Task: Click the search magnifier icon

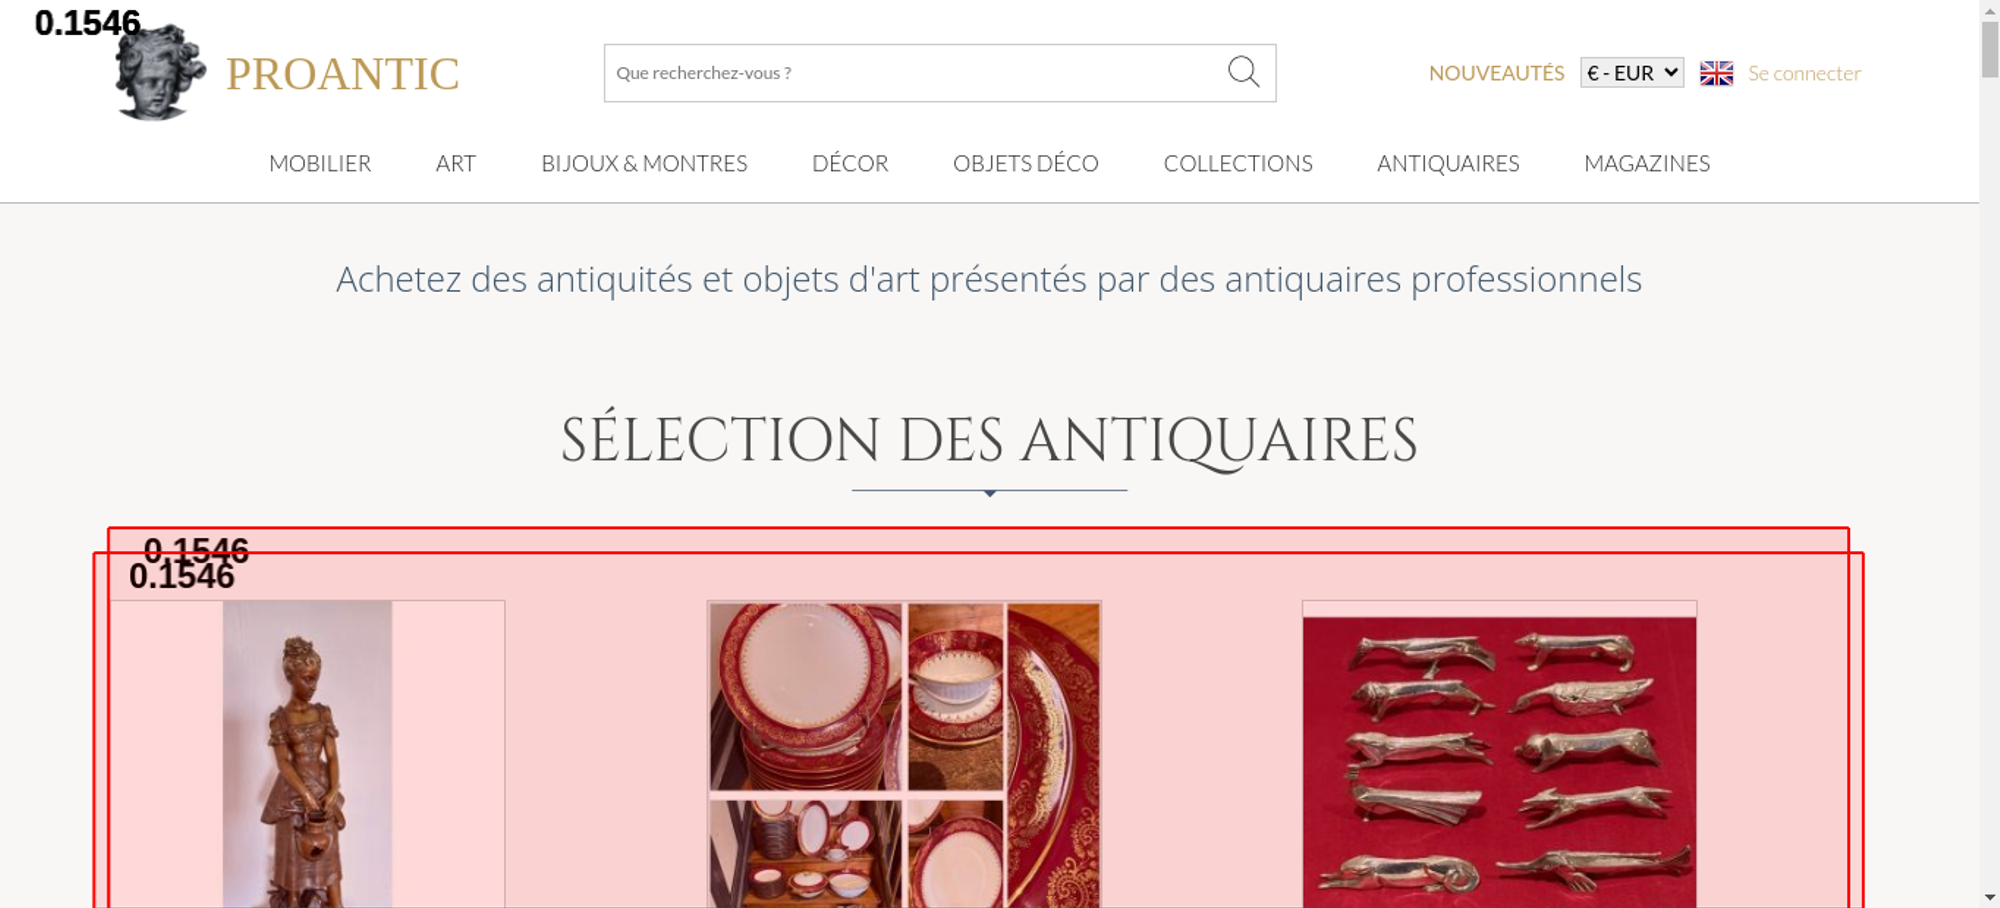Action: tap(1243, 72)
